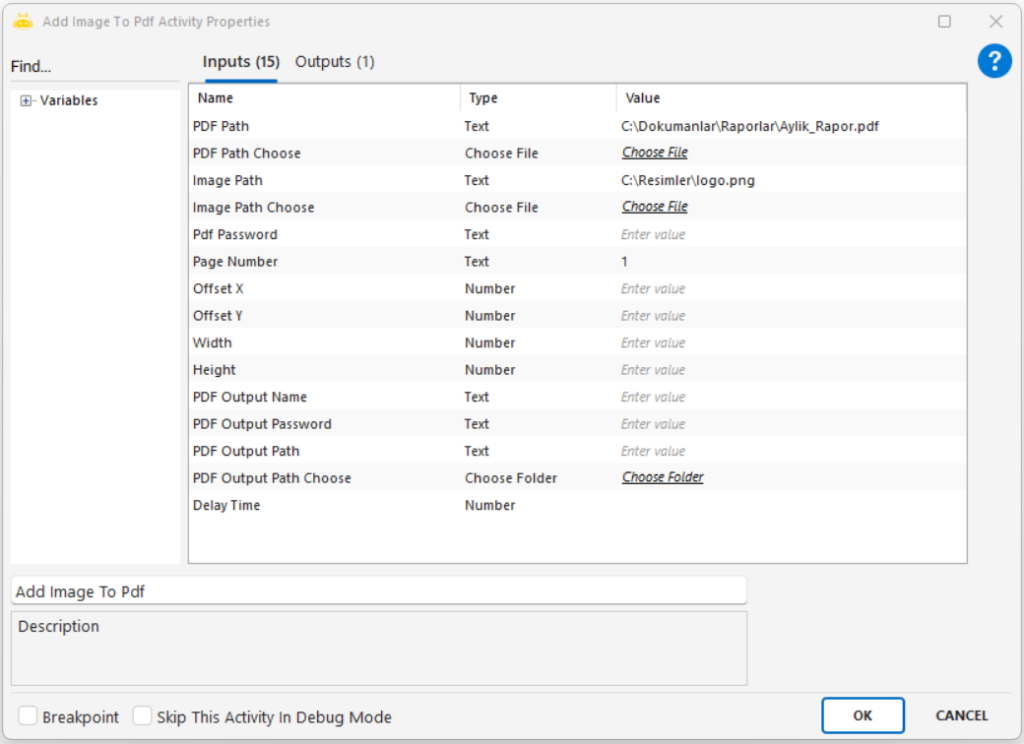Screen dimensions: 1024x744
Task: Close the activity properties dialog
Action: (995, 21)
